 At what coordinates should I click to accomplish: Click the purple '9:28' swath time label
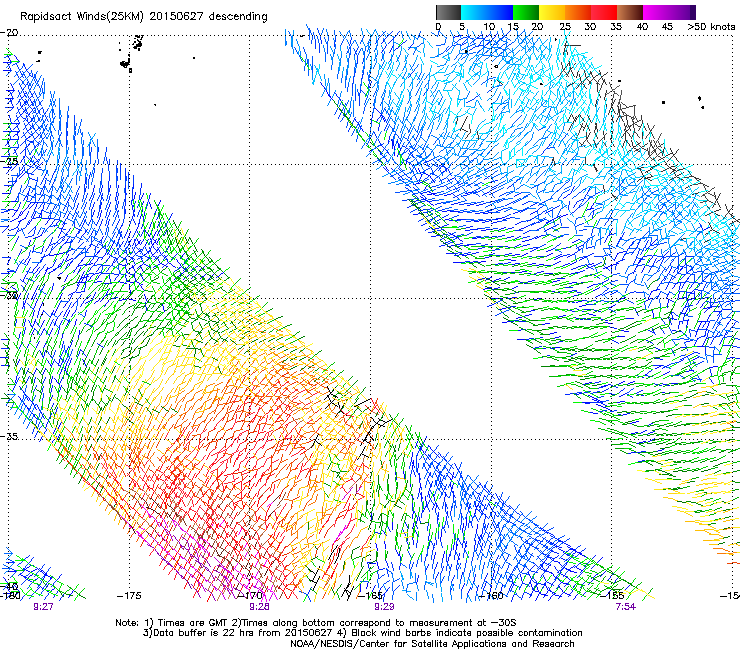[x=260, y=607]
